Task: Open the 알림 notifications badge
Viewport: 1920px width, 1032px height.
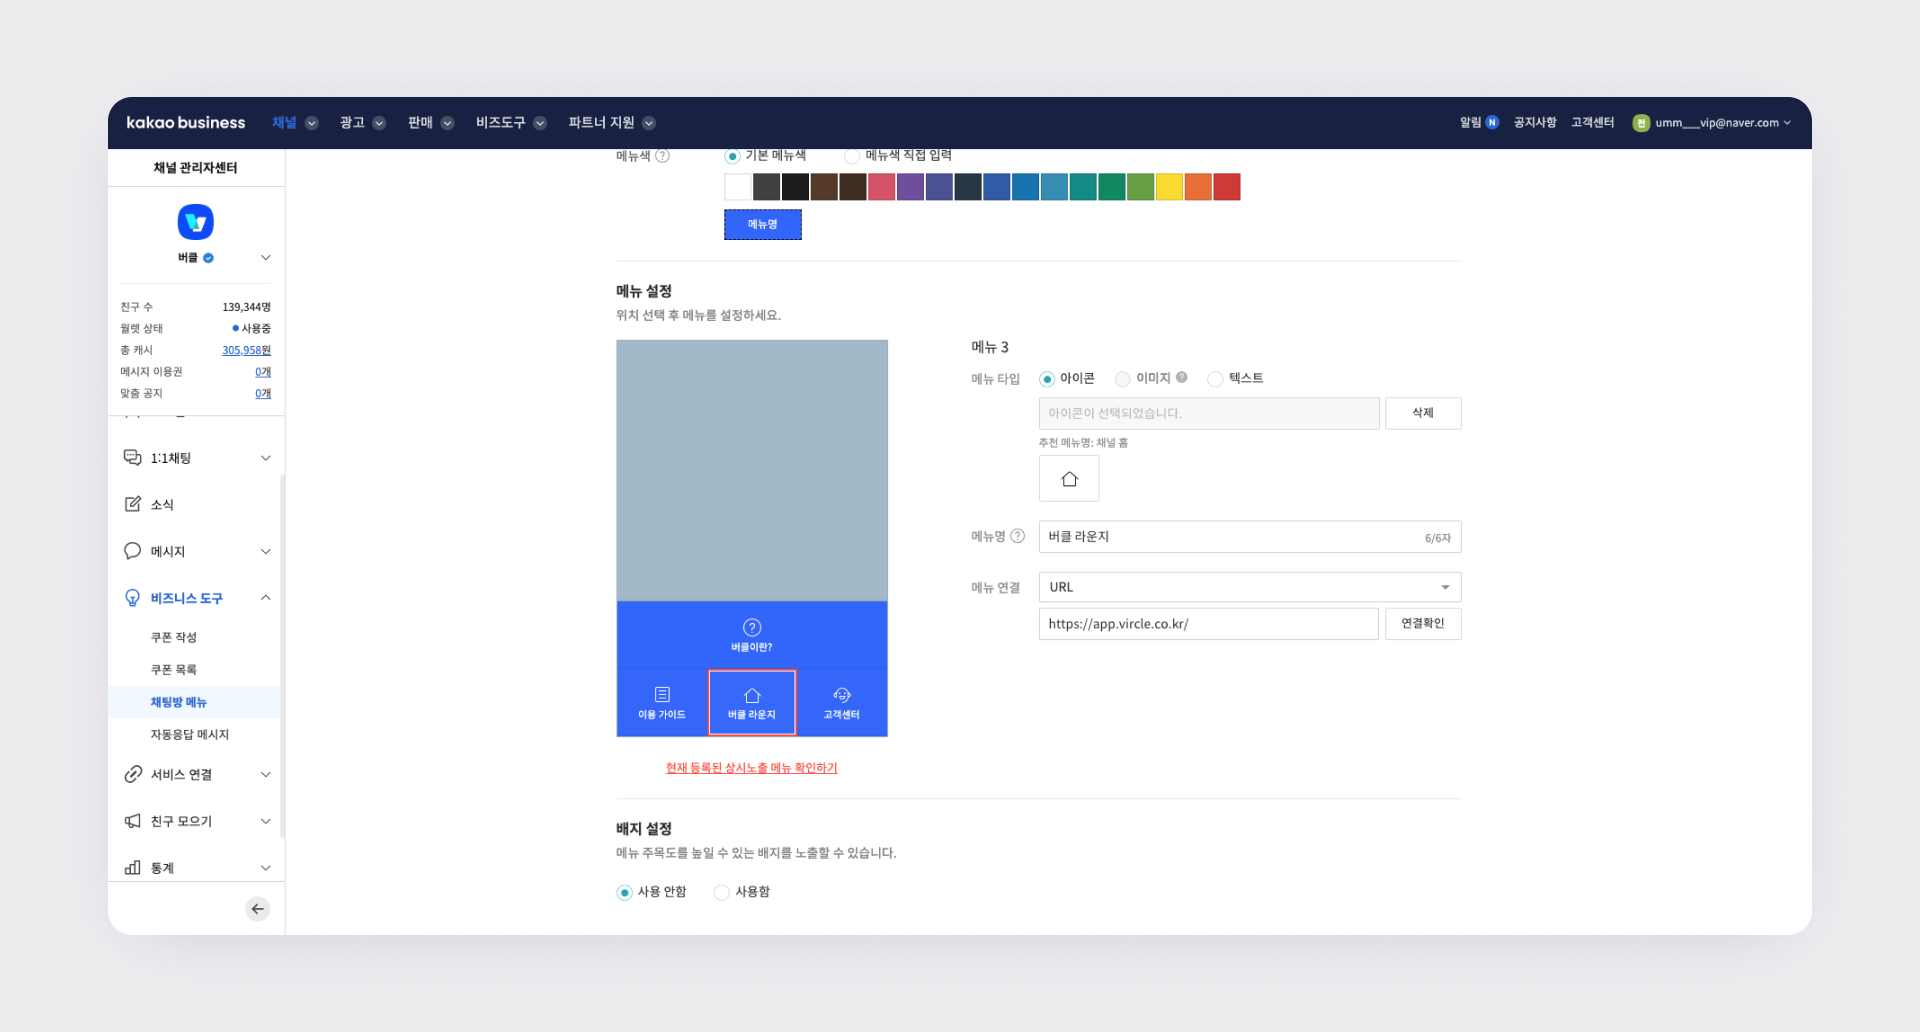Action: (1492, 123)
